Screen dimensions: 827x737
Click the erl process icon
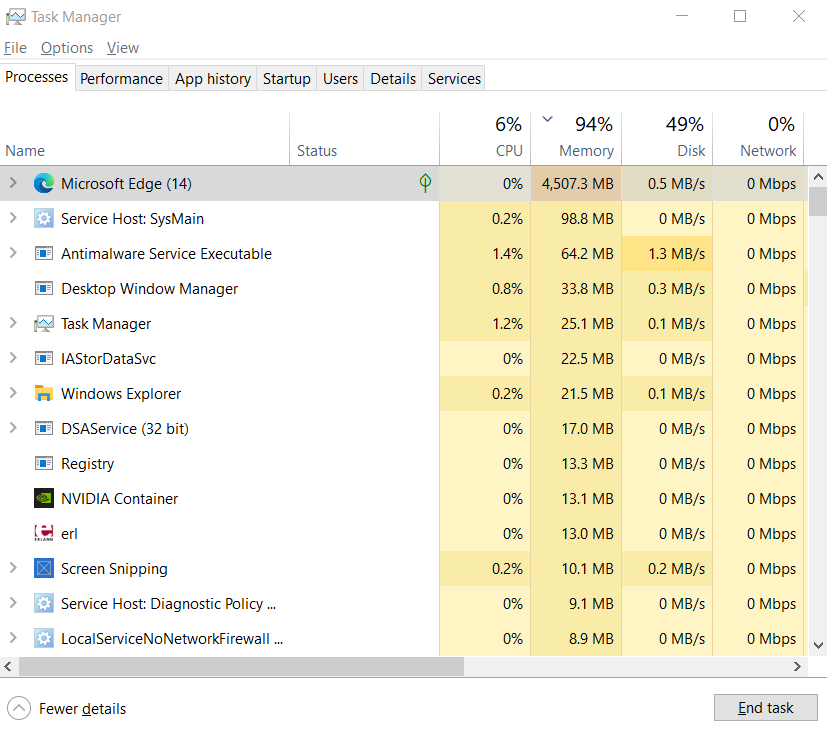(x=44, y=533)
